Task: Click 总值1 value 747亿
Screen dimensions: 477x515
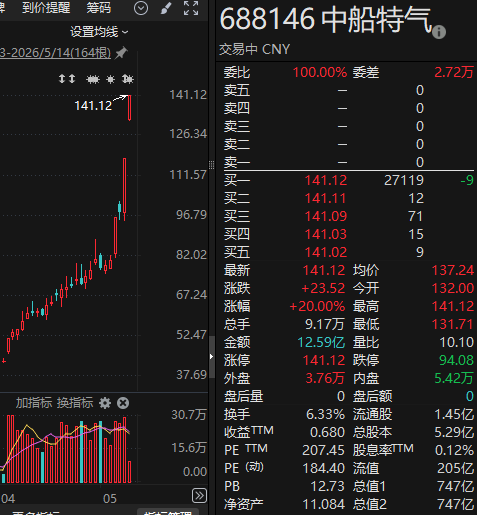Action: 455,486
